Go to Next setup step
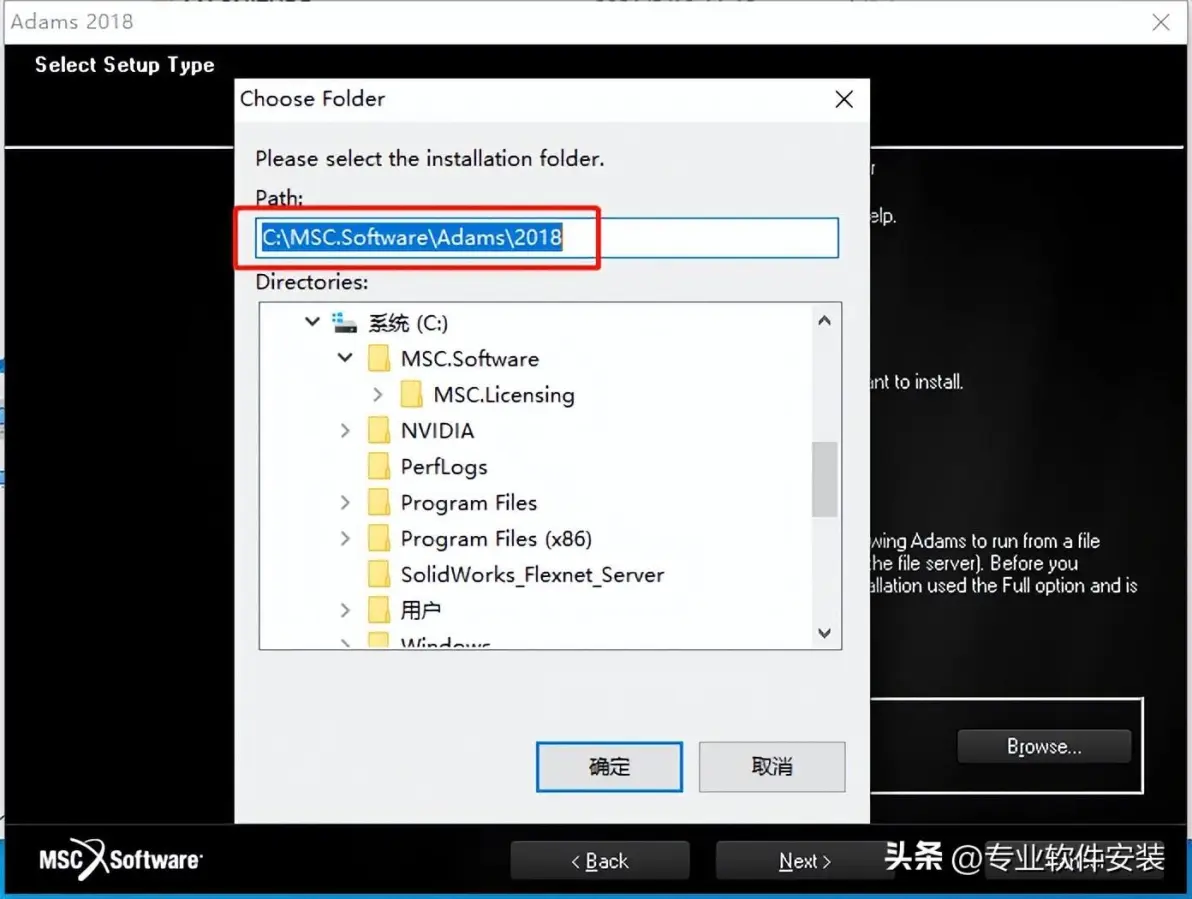The image size is (1192, 899). point(804,861)
